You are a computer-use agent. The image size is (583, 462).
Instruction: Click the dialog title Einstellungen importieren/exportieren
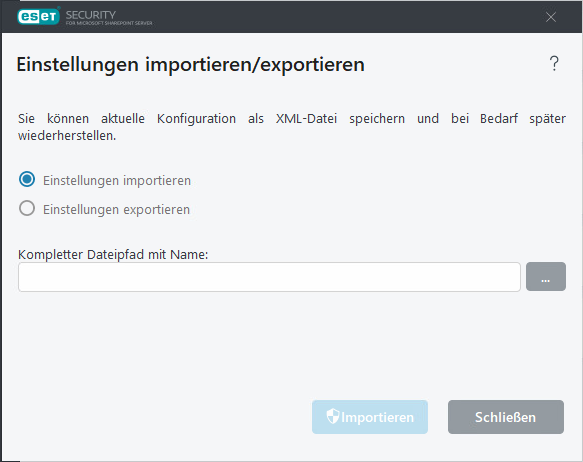click(x=190, y=65)
